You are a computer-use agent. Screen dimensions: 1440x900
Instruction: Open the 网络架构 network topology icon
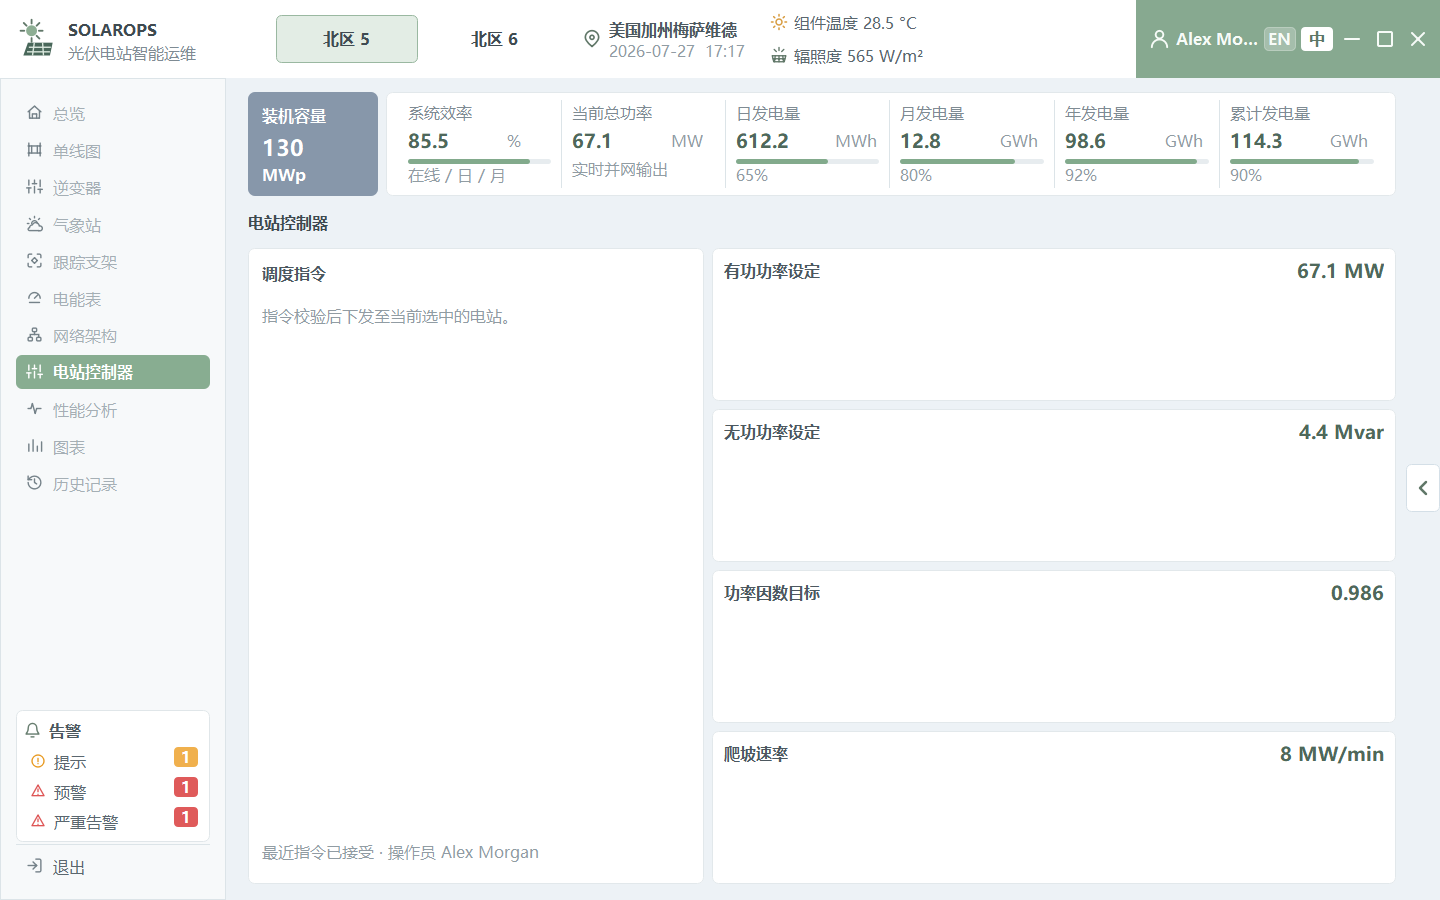[x=35, y=335]
